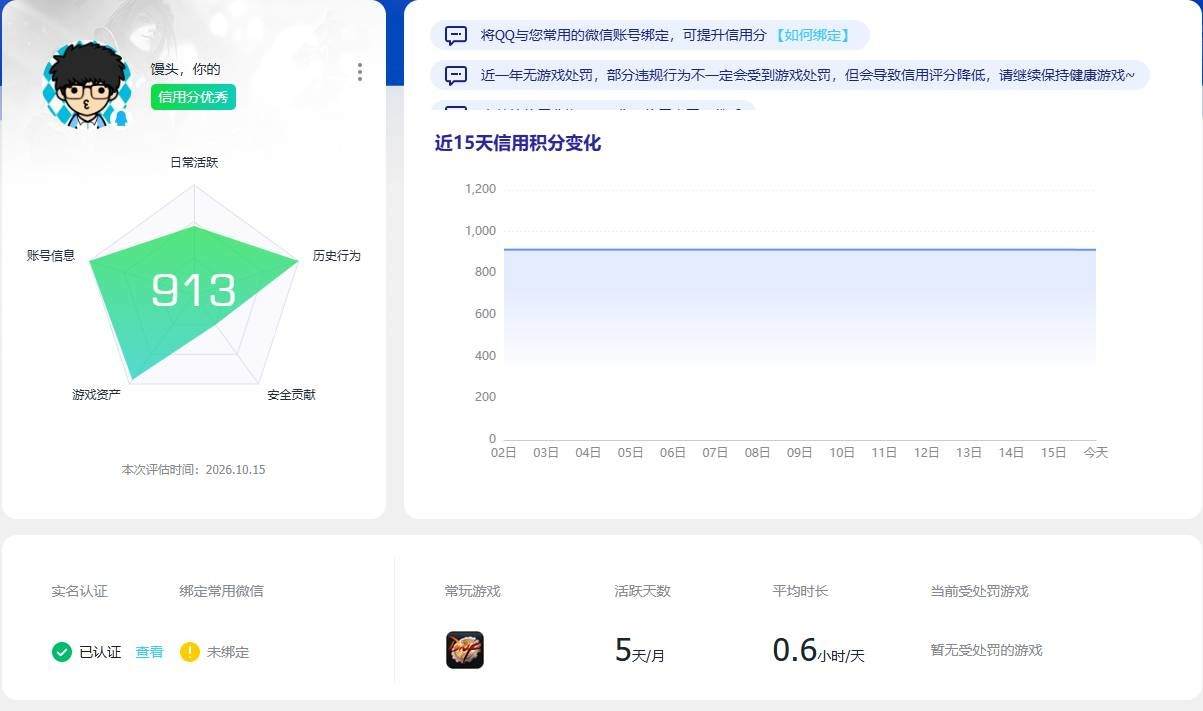This screenshot has width=1203, height=711.
Task: Open the 查看 link next to 已认证
Action: point(150,652)
